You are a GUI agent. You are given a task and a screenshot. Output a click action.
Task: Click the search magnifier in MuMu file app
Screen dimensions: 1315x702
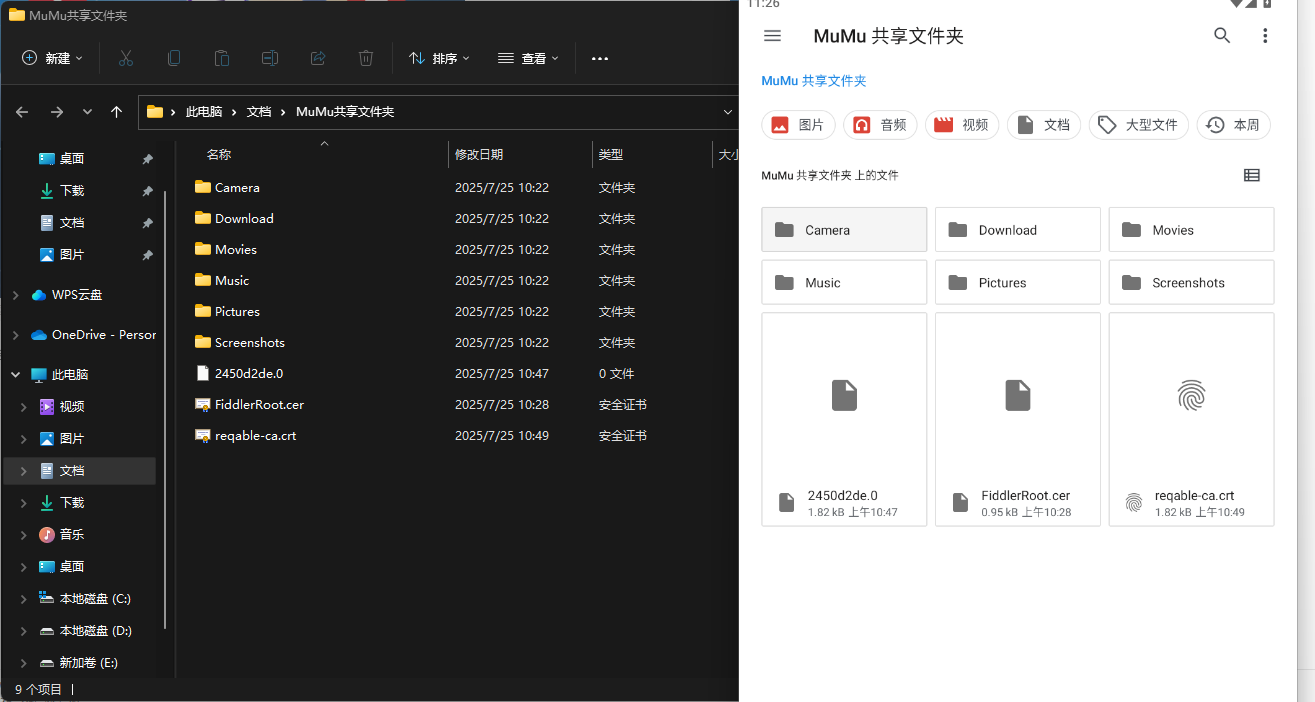pos(1222,36)
